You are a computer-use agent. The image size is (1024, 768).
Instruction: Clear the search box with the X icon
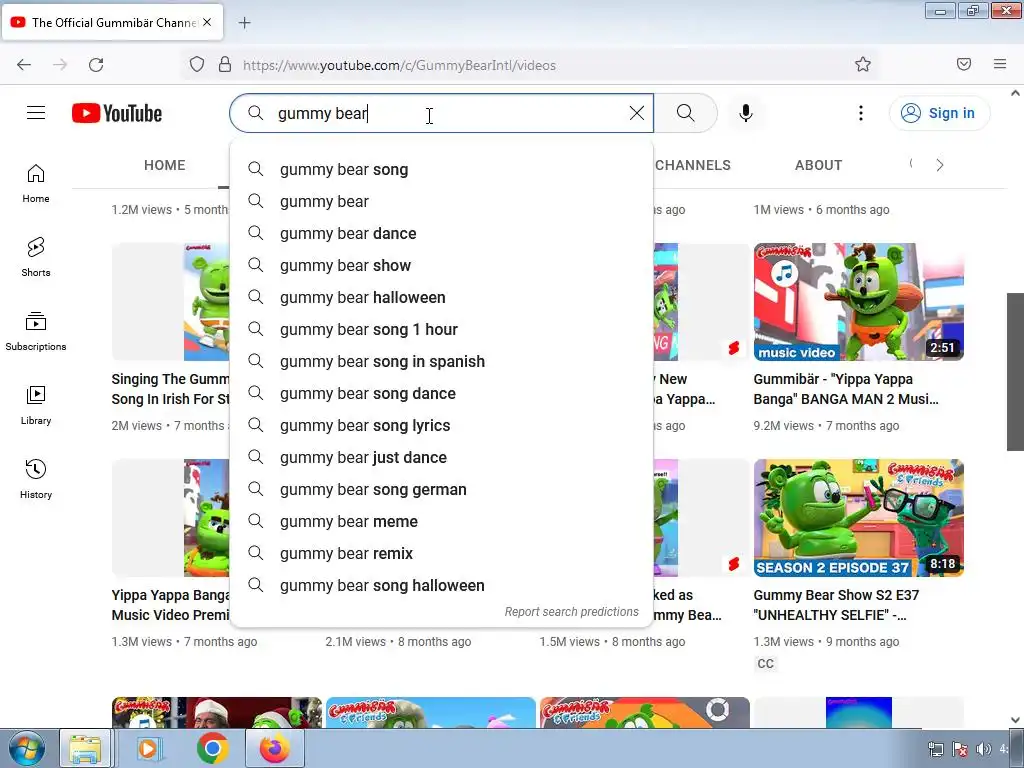tap(637, 113)
